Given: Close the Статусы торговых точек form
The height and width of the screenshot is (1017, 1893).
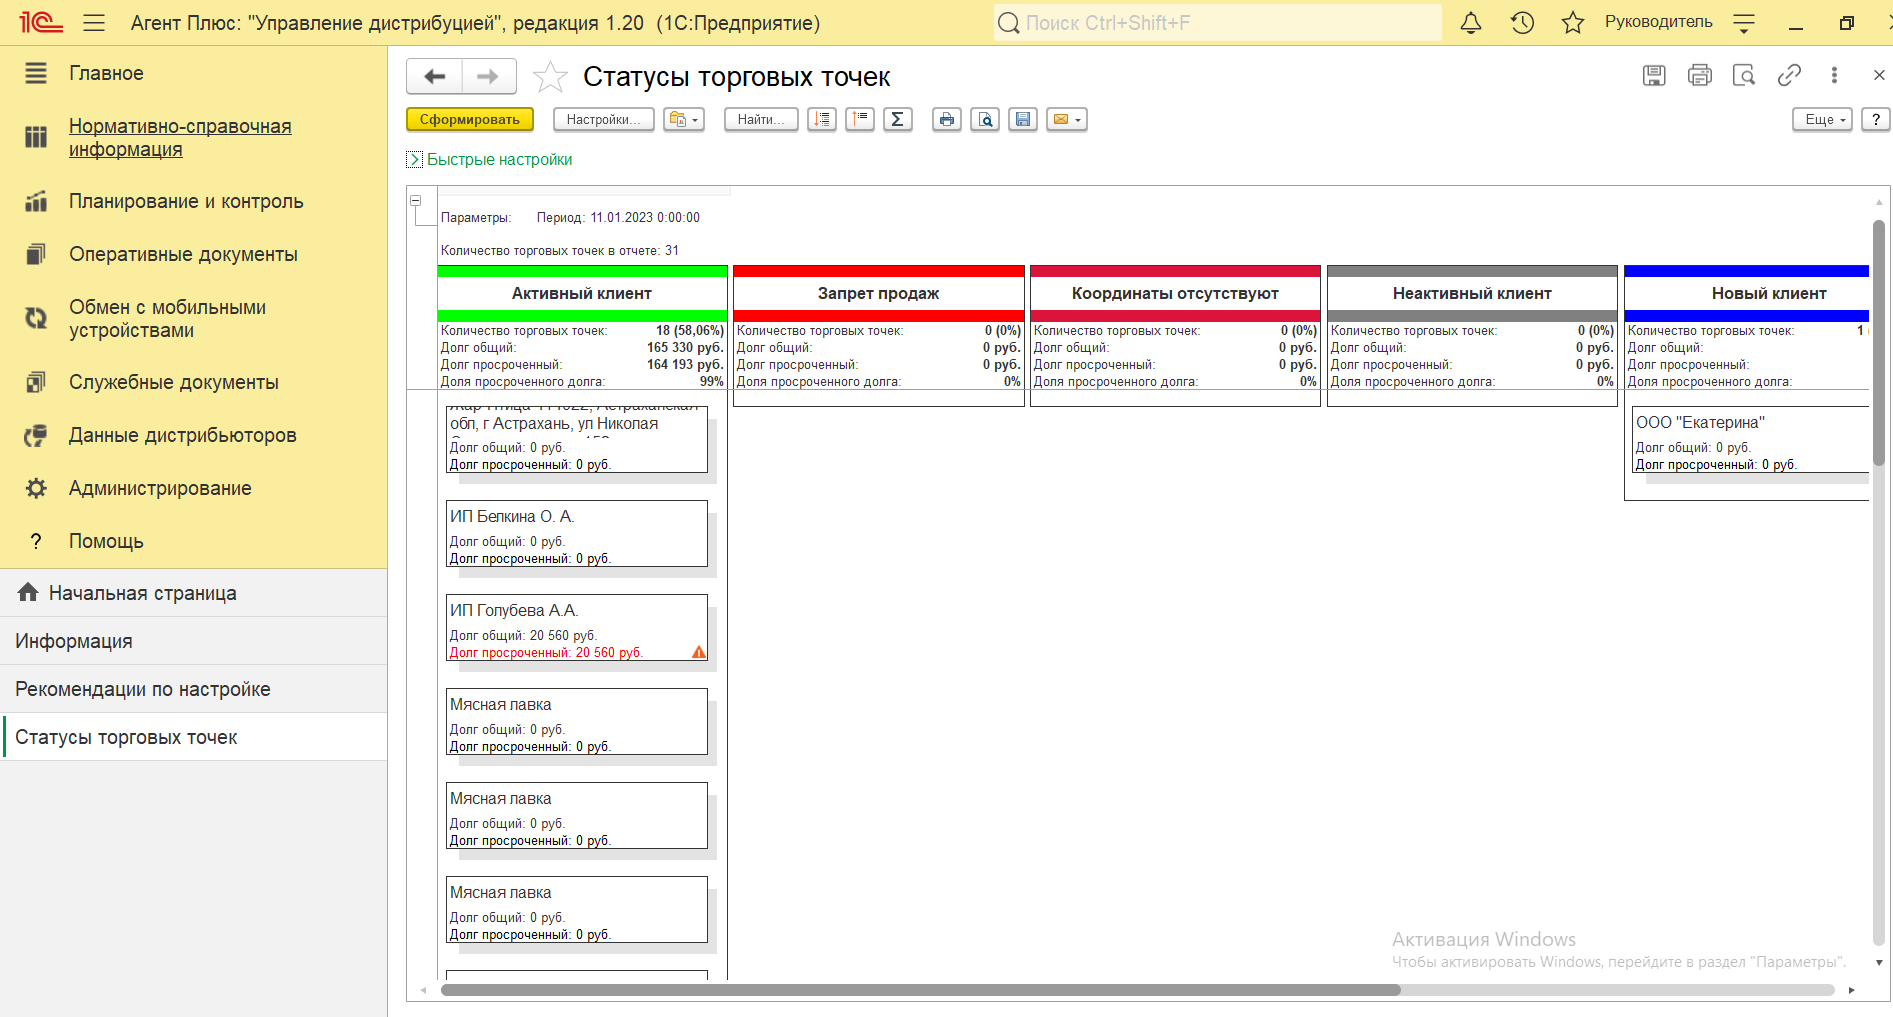Looking at the screenshot, I should 1879,75.
